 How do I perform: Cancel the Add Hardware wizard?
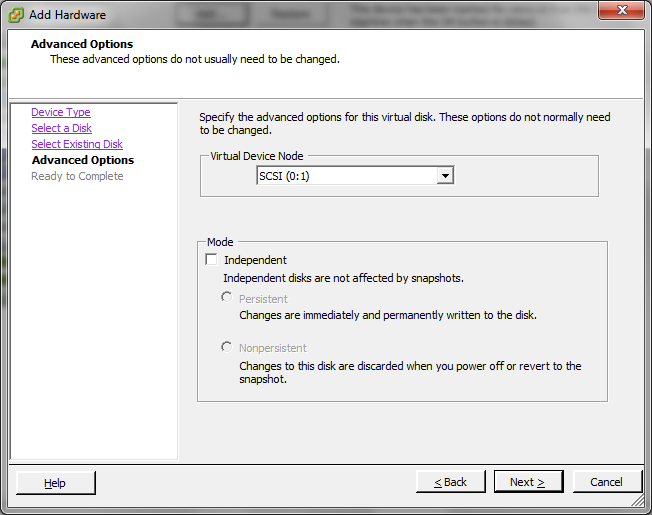[x=607, y=482]
